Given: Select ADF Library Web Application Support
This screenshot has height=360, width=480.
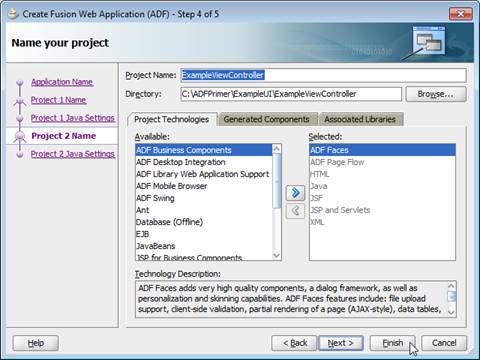Looking at the screenshot, I should click(204, 174).
